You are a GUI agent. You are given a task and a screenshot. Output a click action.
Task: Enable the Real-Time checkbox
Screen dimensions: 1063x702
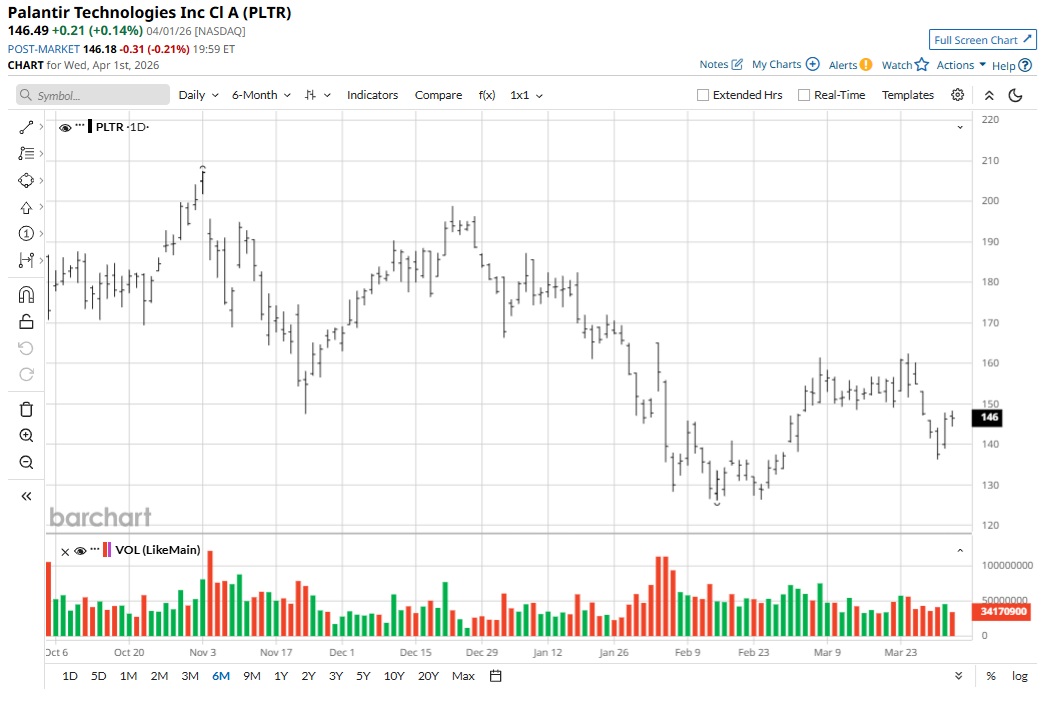803,96
